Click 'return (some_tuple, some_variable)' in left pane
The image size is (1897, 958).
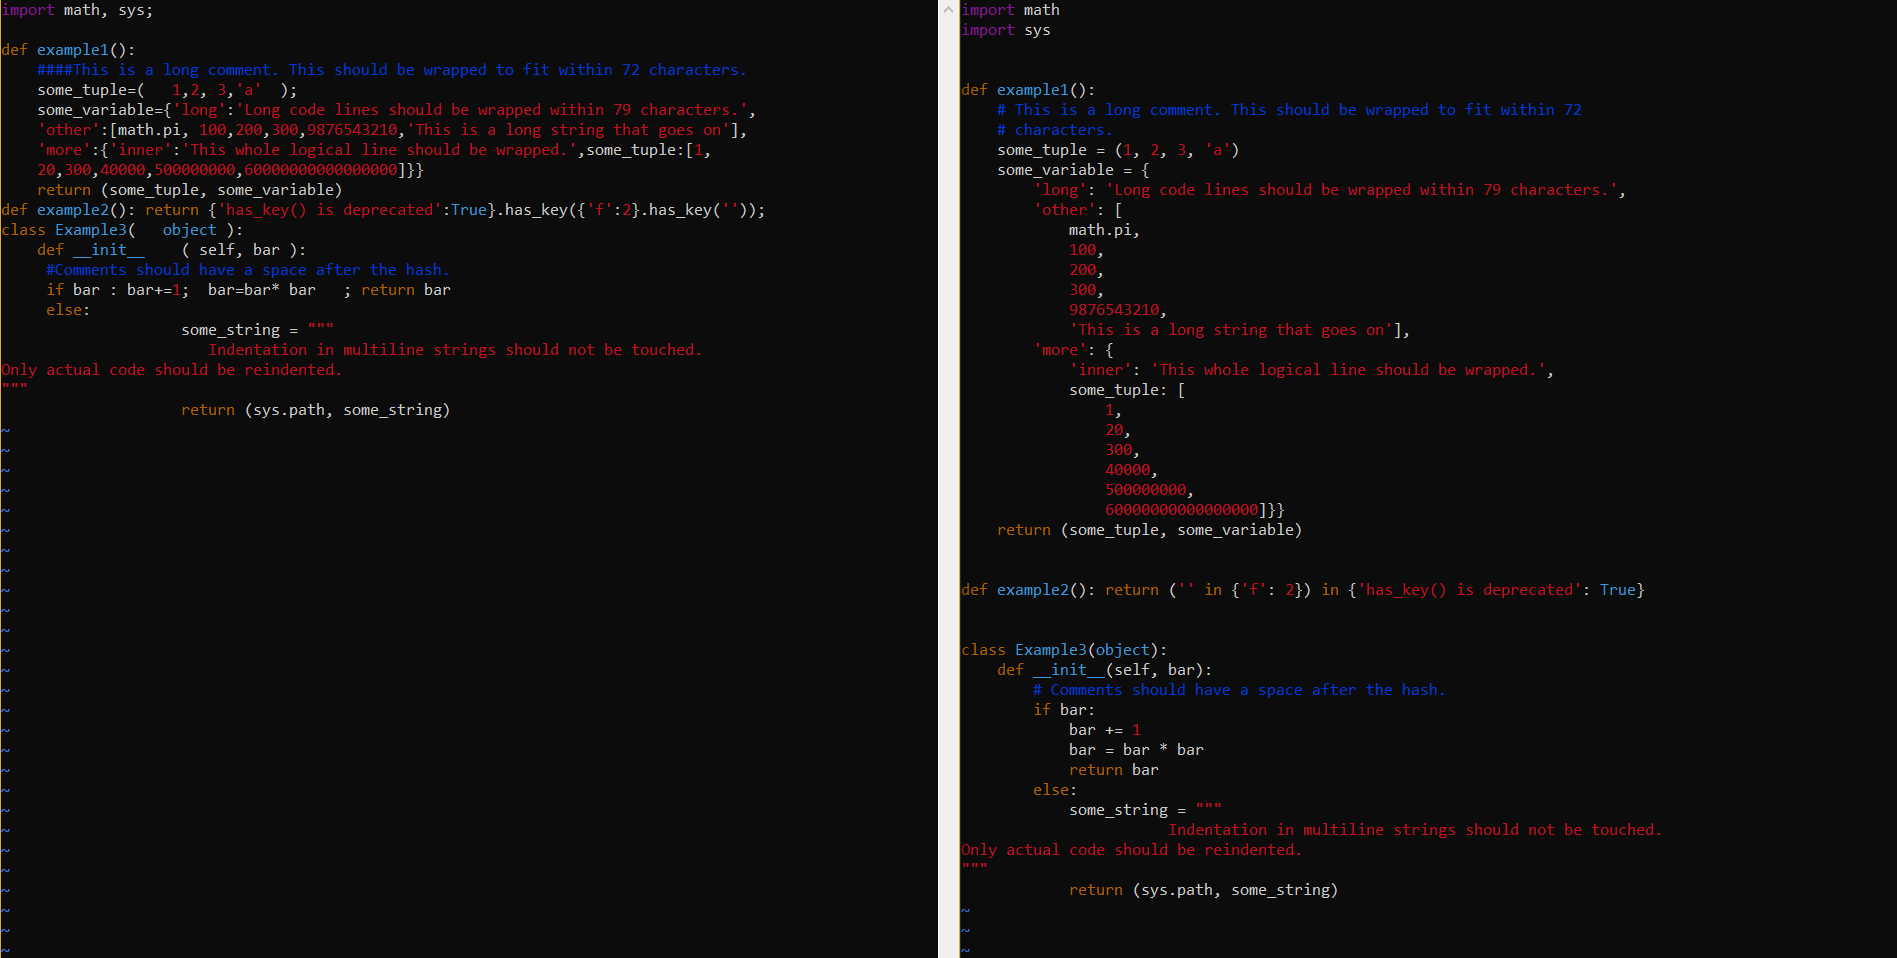click(x=190, y=190)
